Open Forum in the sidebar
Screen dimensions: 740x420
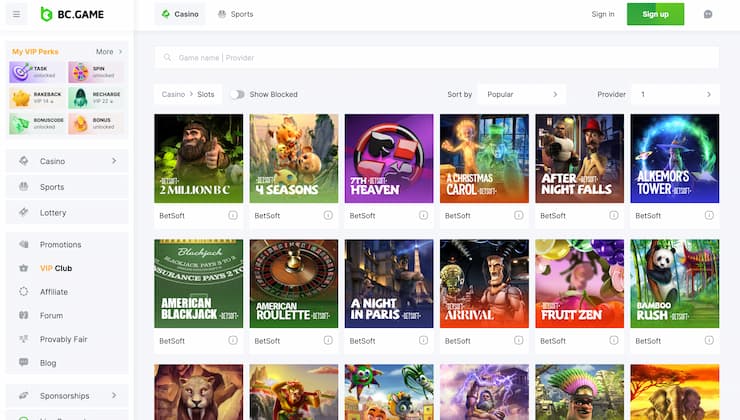tap(67, 315)
